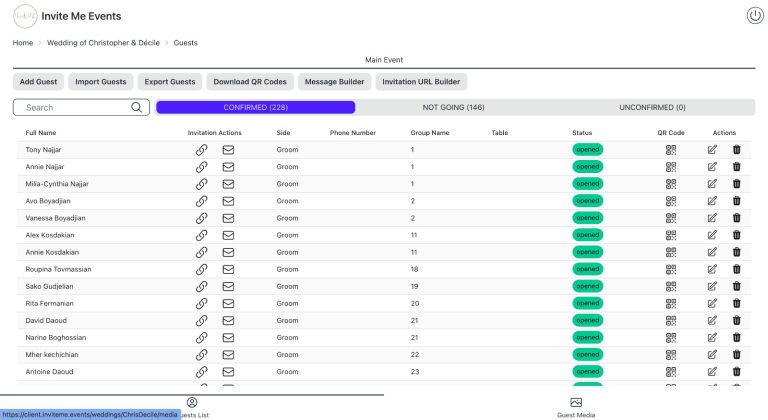768x420 pixels.
Task: Open Guest Media in bottom navigation
Action: point(576,406)
